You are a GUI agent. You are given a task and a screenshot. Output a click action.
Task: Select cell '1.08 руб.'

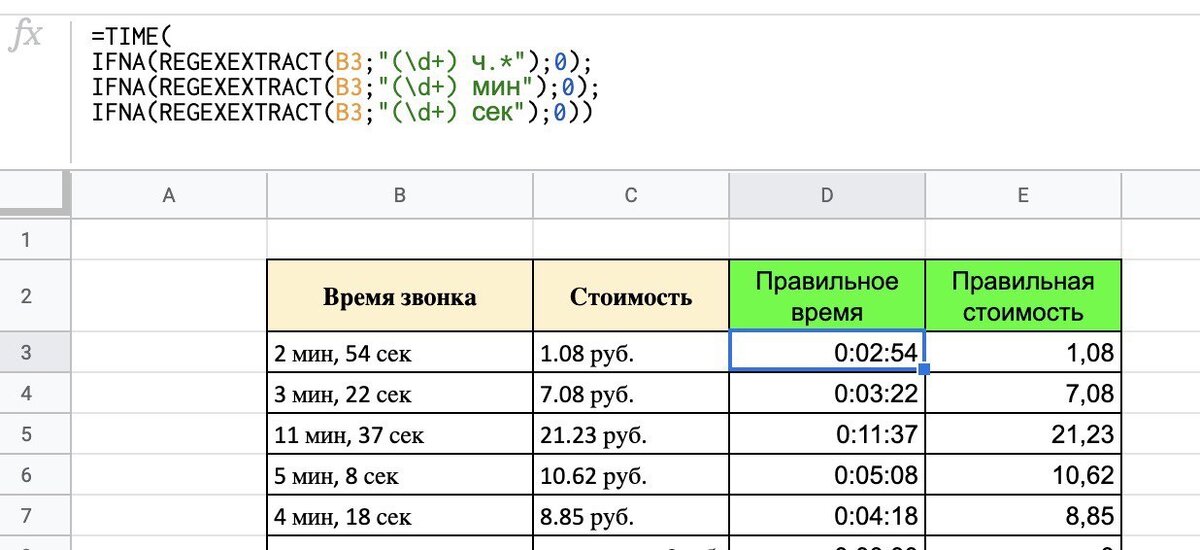tap(631, 352)
